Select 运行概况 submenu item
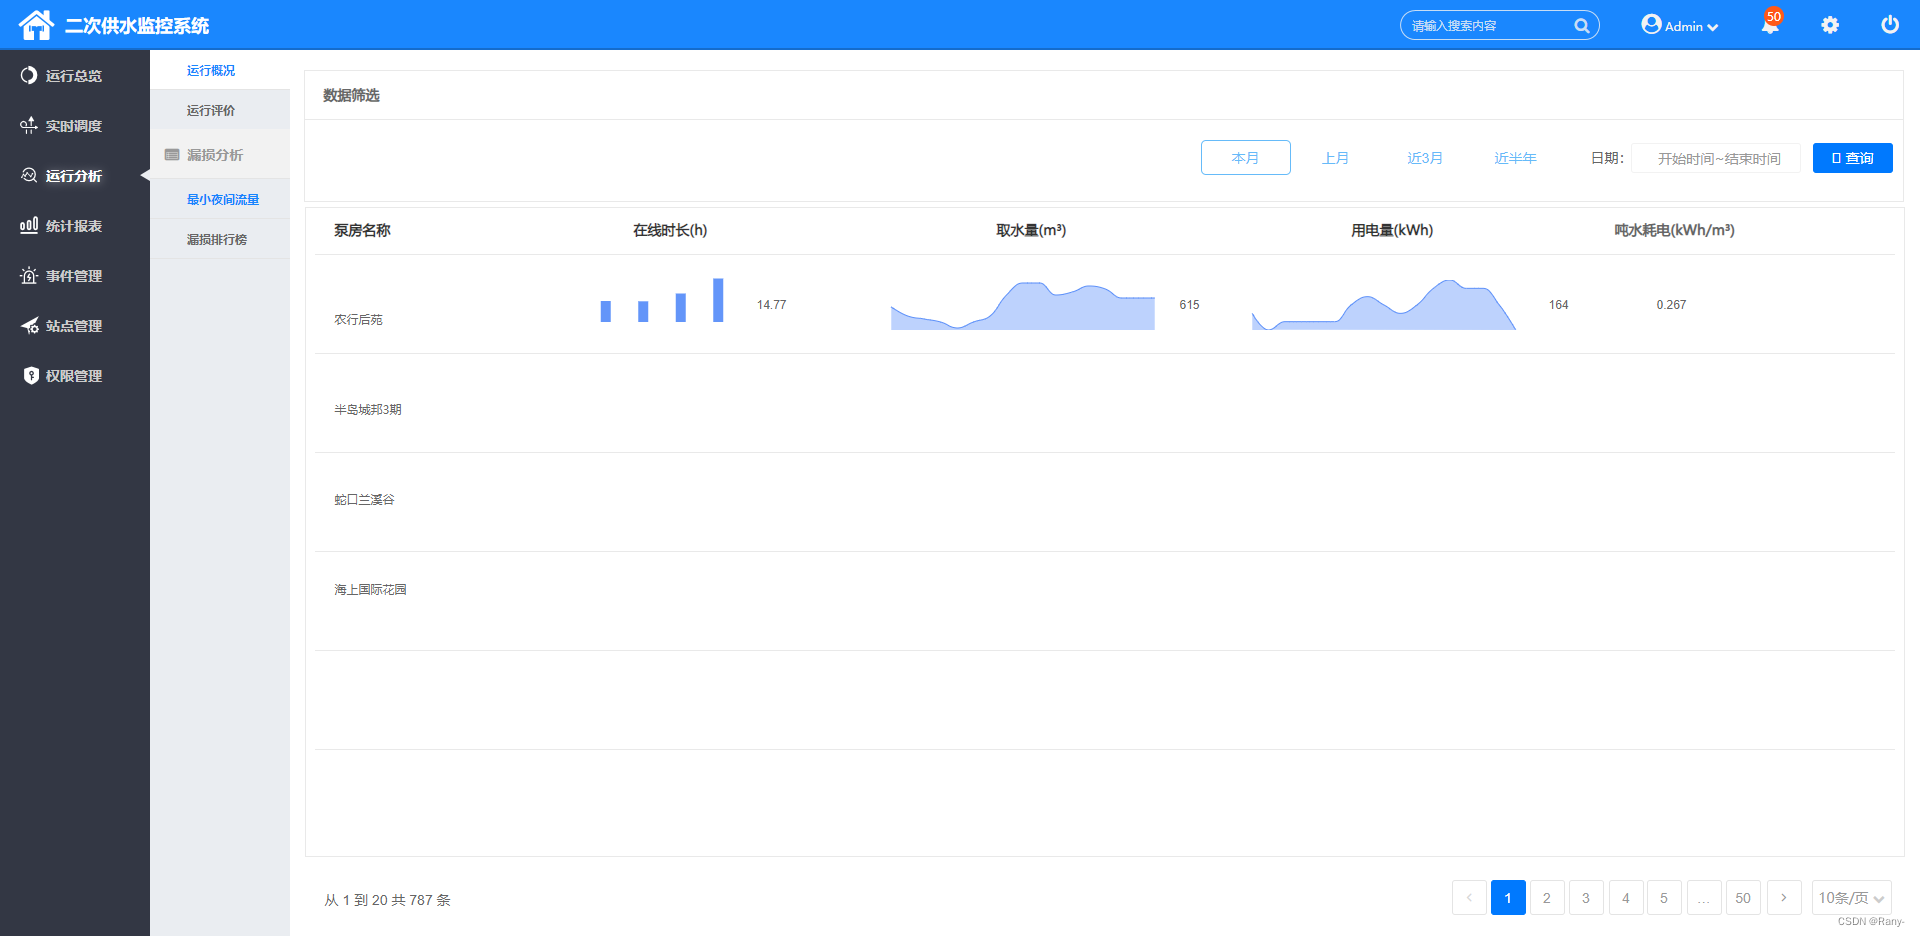 point(220,70)
